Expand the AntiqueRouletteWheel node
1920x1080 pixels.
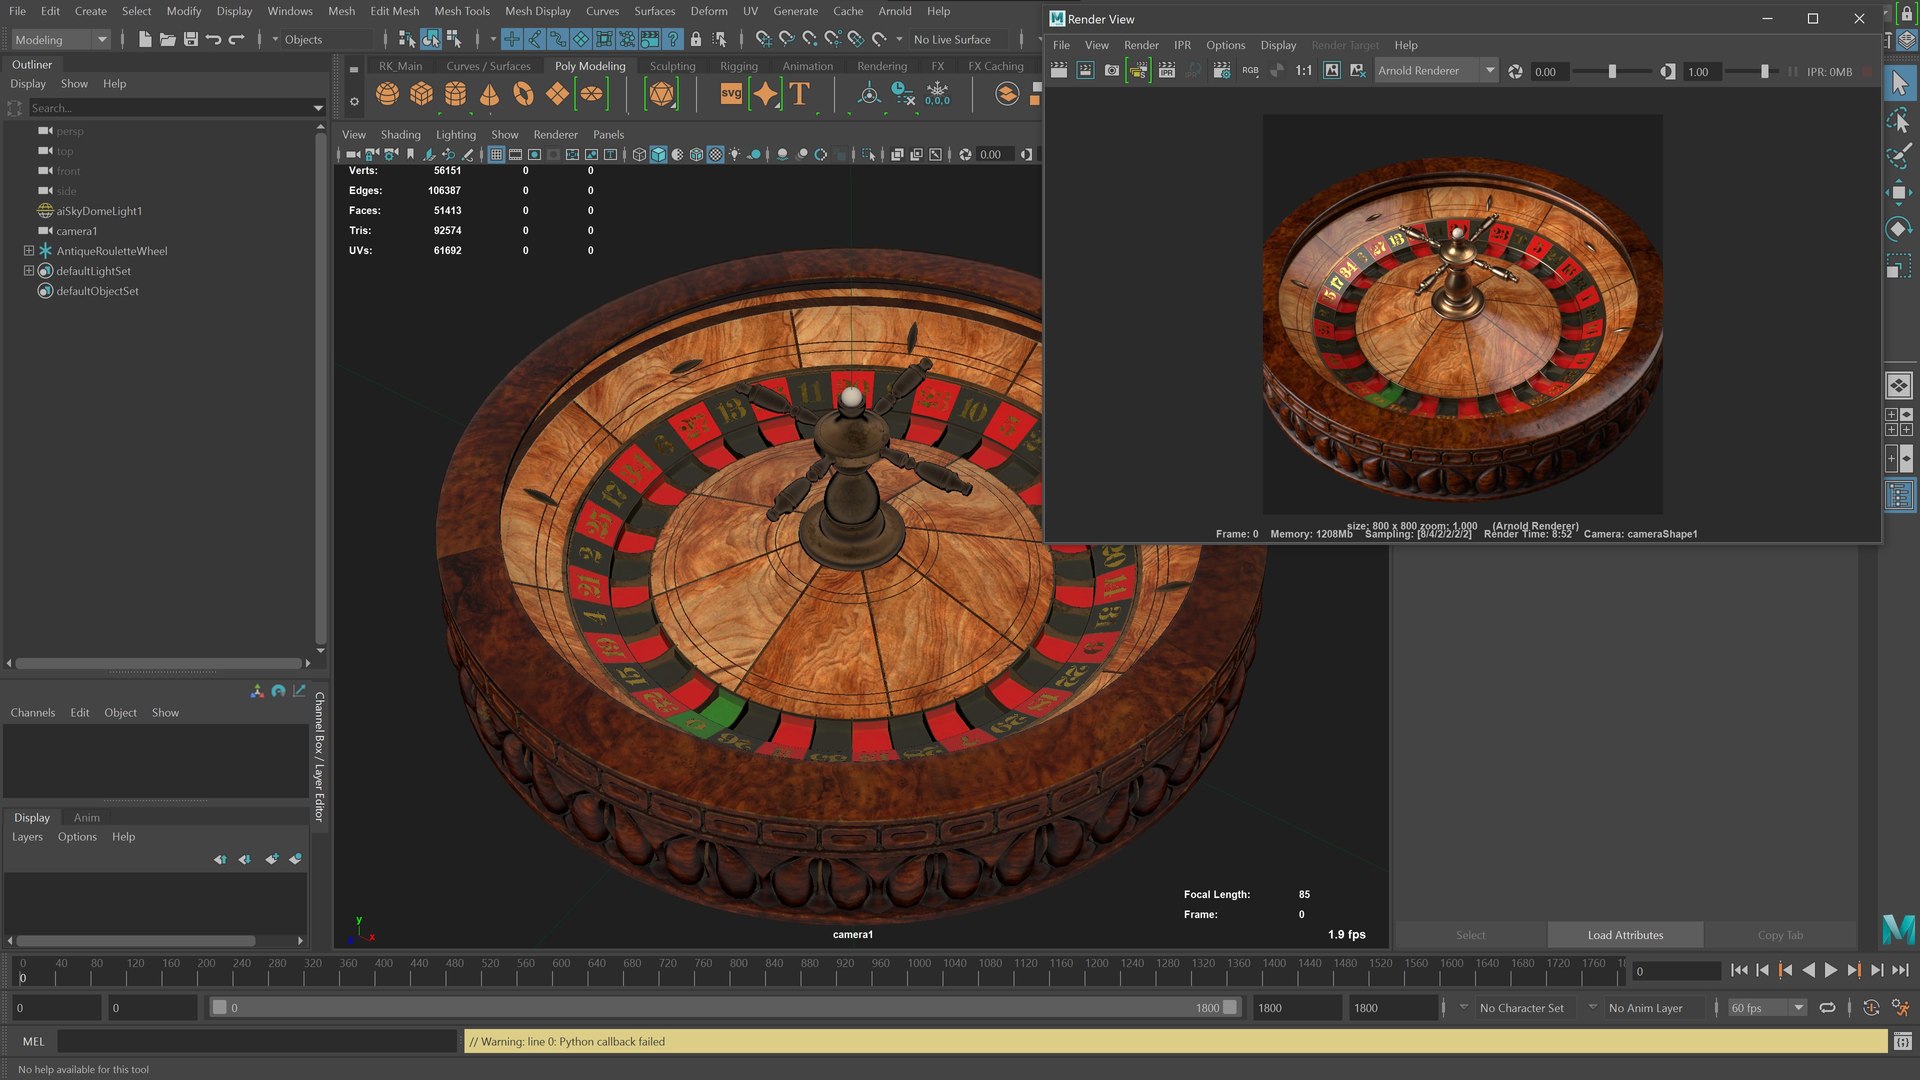point(29,251)
